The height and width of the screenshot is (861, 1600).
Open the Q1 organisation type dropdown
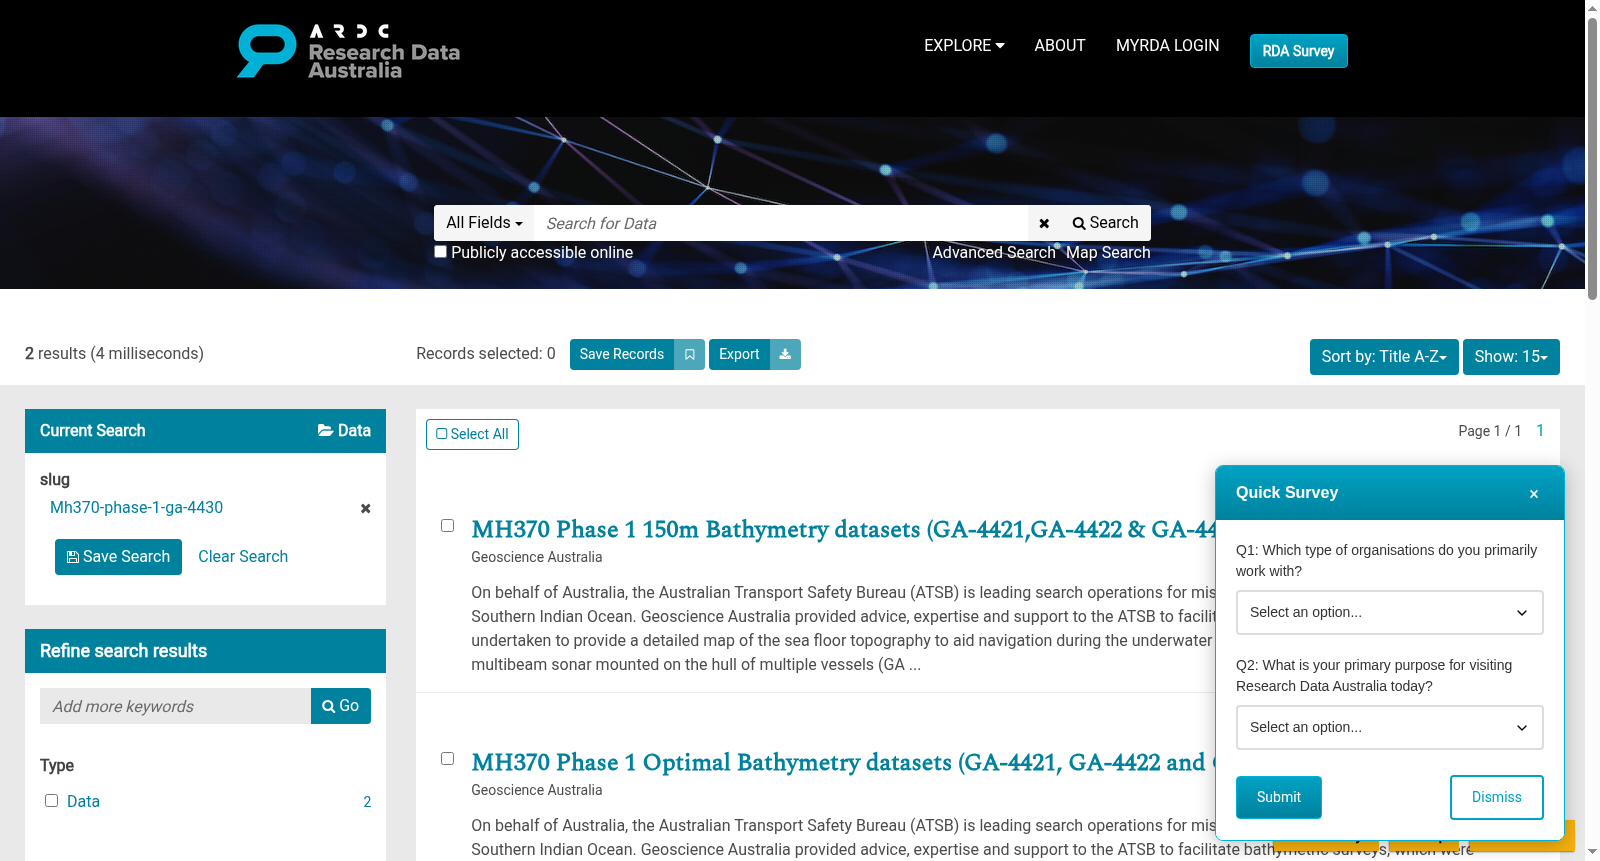click(x=1390, y=612)
